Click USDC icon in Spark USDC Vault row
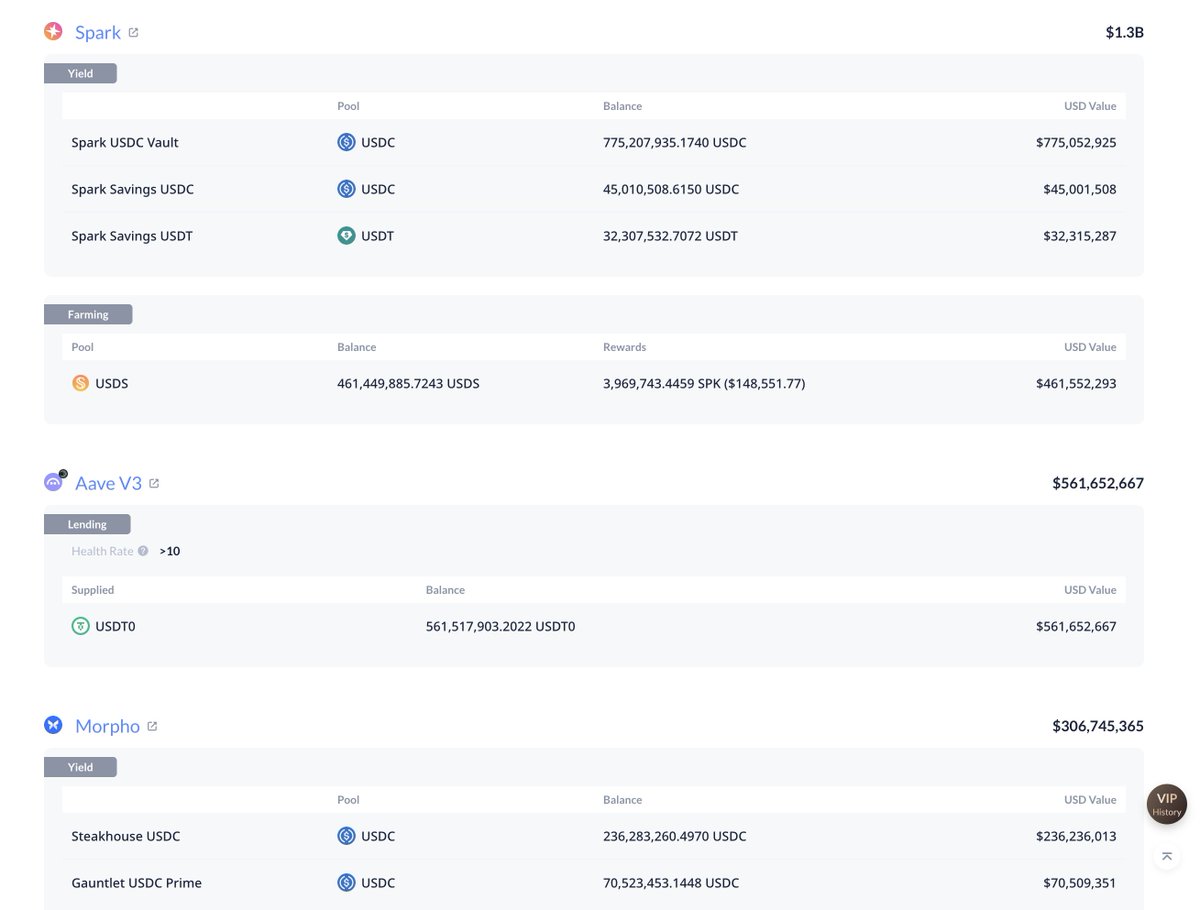The height and width of the screenshot is (910, 1200). [346, 142]
